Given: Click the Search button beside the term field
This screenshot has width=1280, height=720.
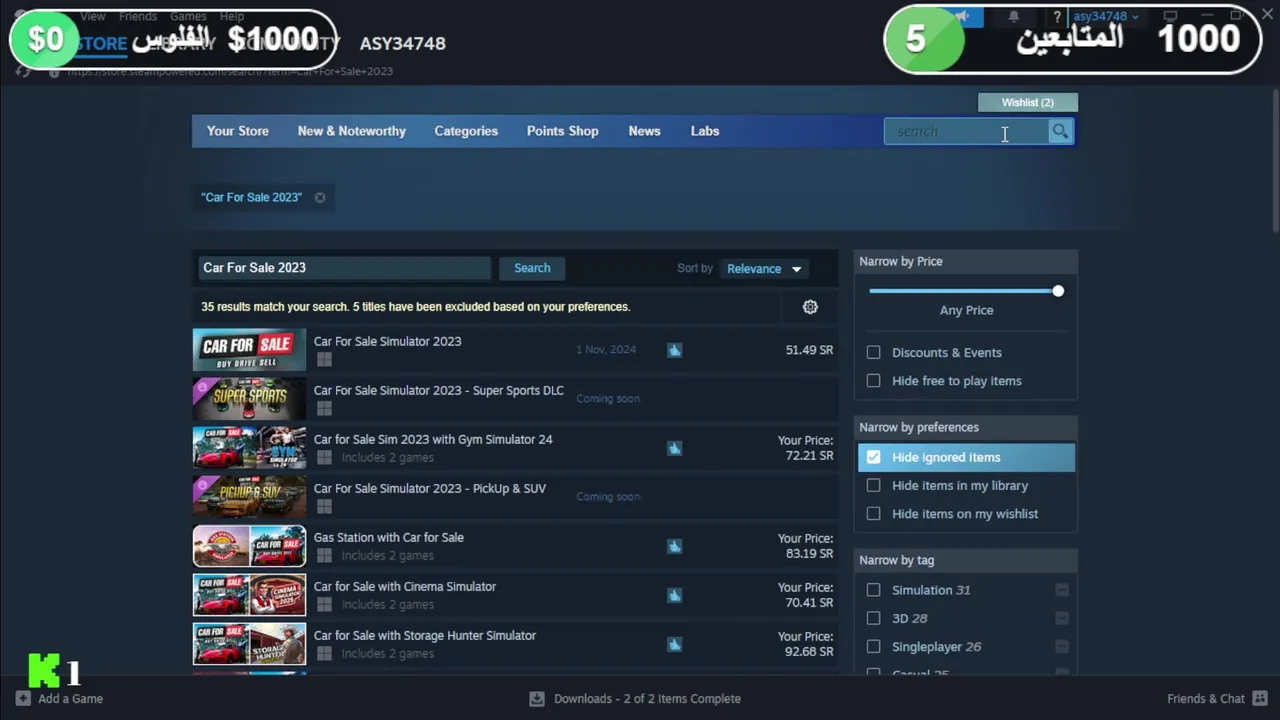Looking at the screenshot, I should click(532, 268).
